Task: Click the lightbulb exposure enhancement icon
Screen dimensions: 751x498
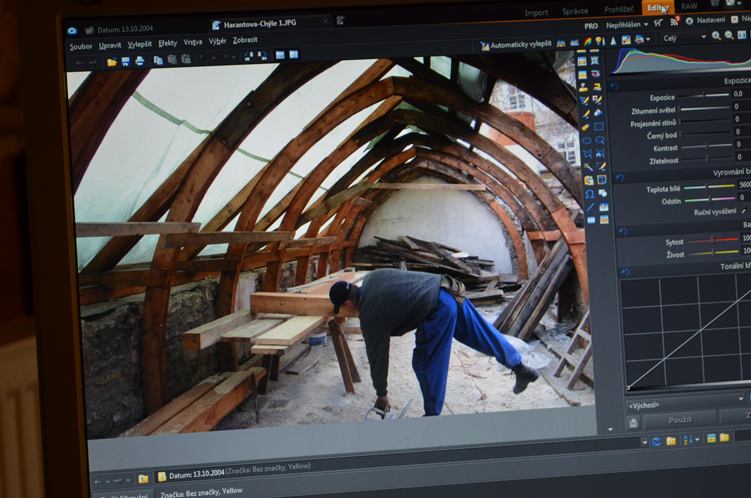Action: 599,41
